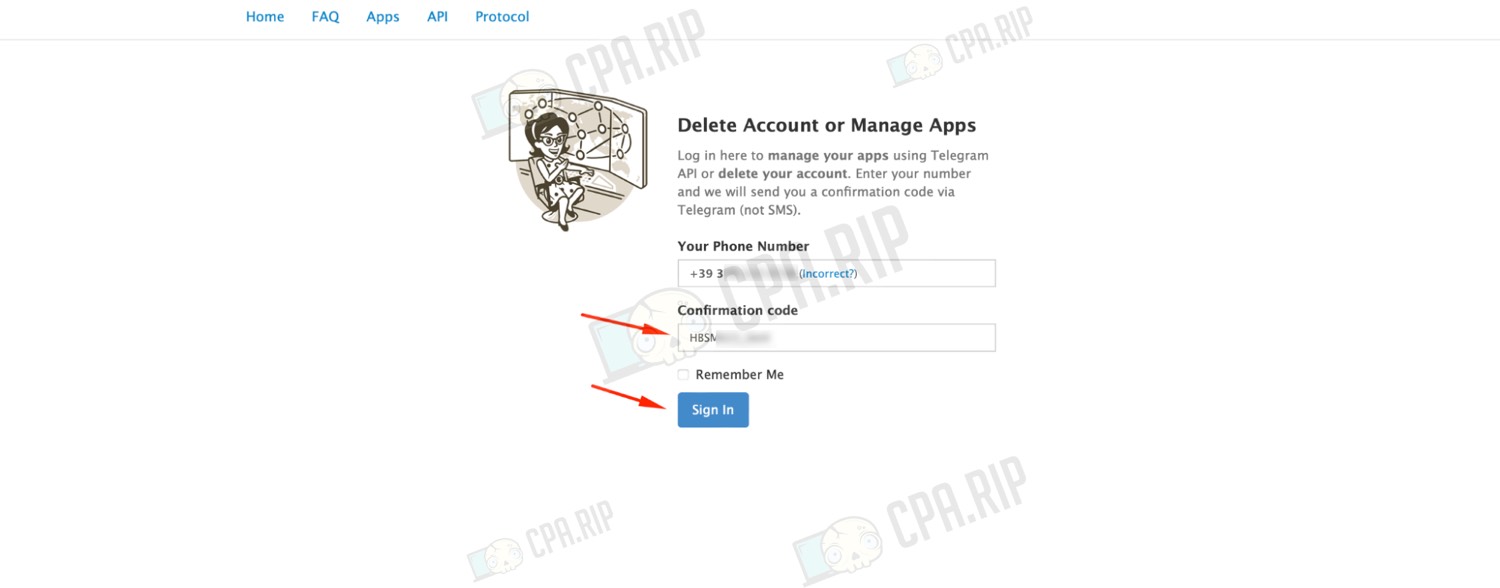Go to the FAQ page
The image size is (1500, 588).
pyautogui.click(x=325, y=17)
